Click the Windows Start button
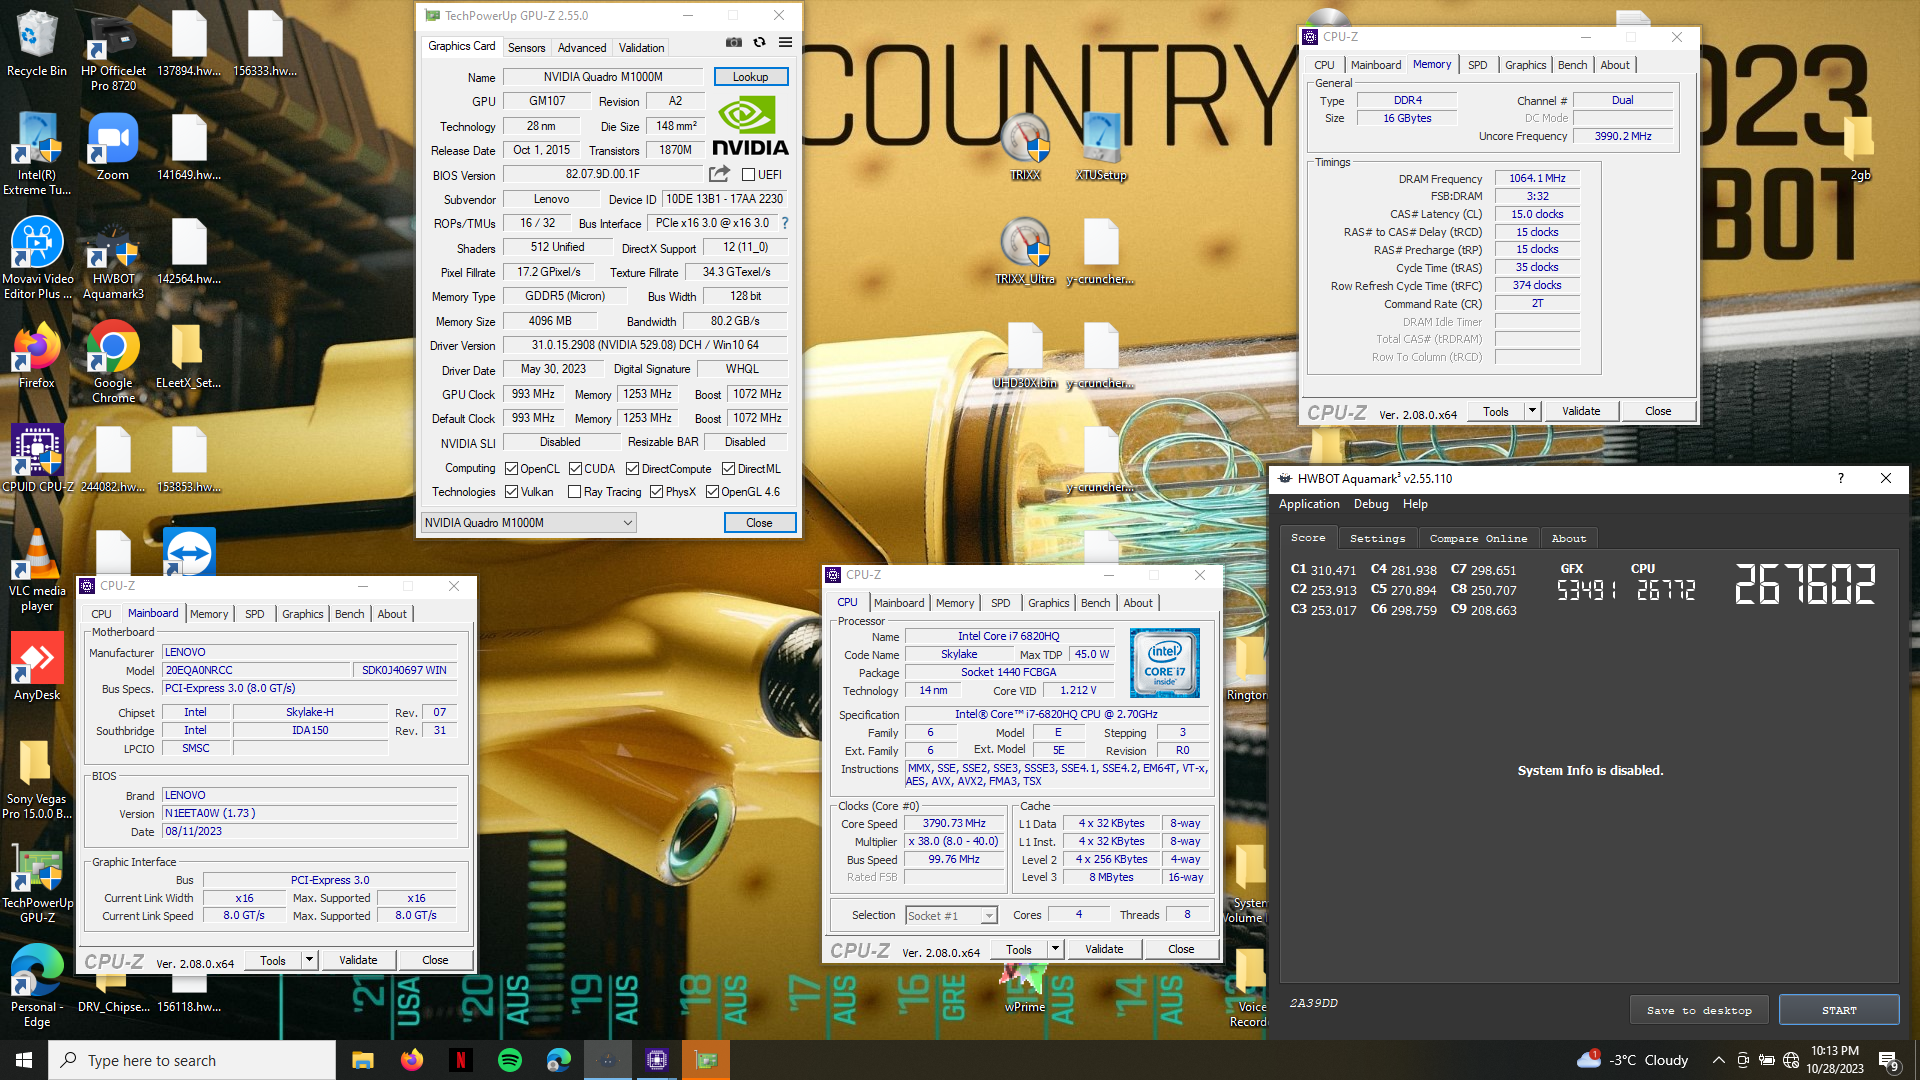 click(24, 1060)
